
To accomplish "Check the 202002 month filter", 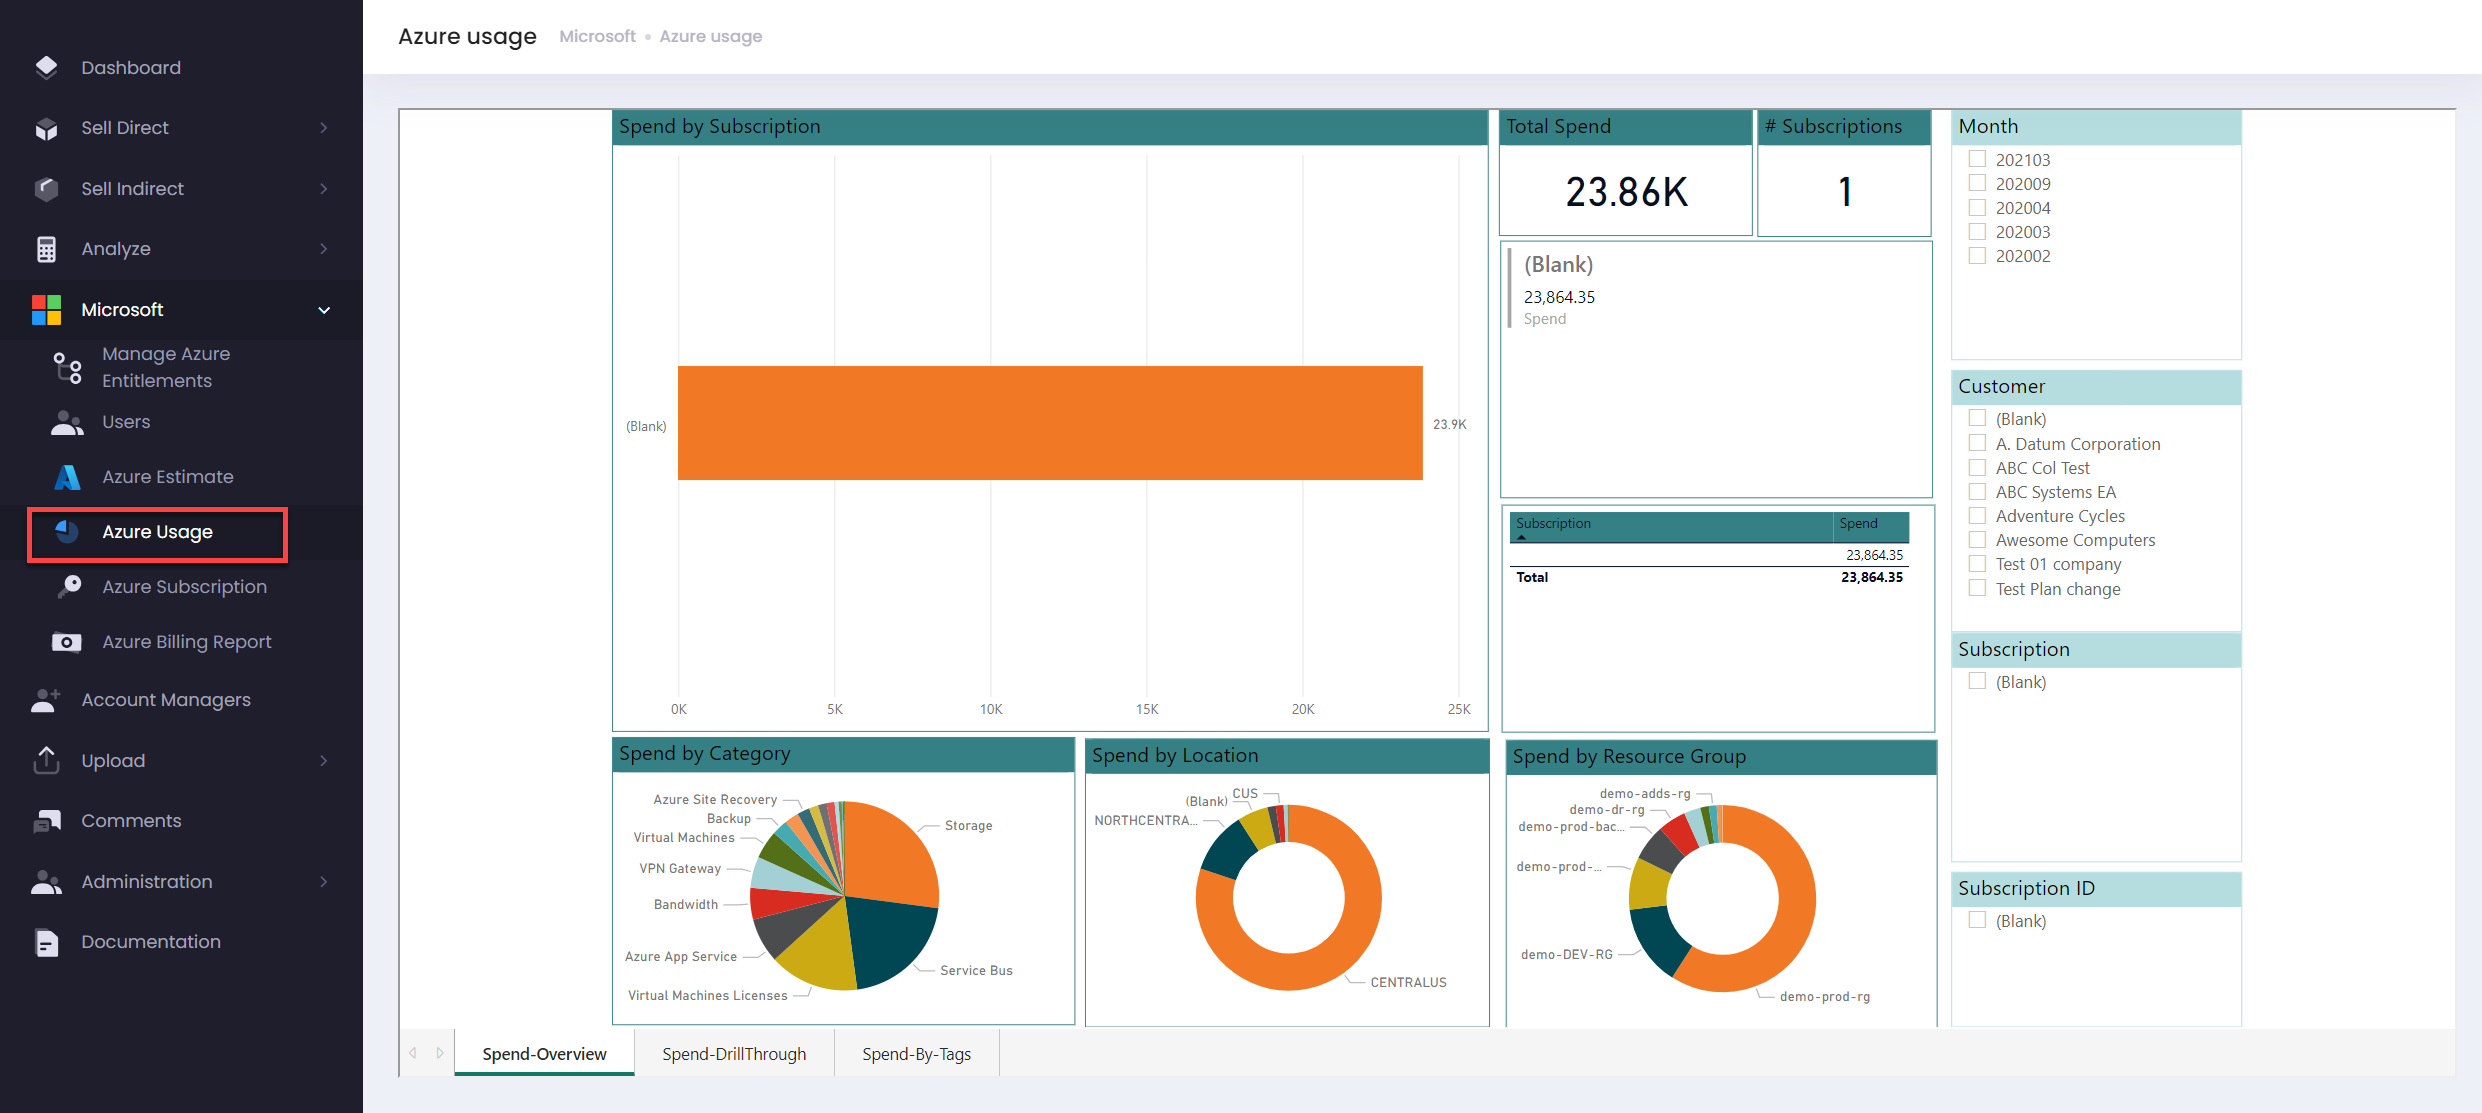I will (x=1977, y=255).
